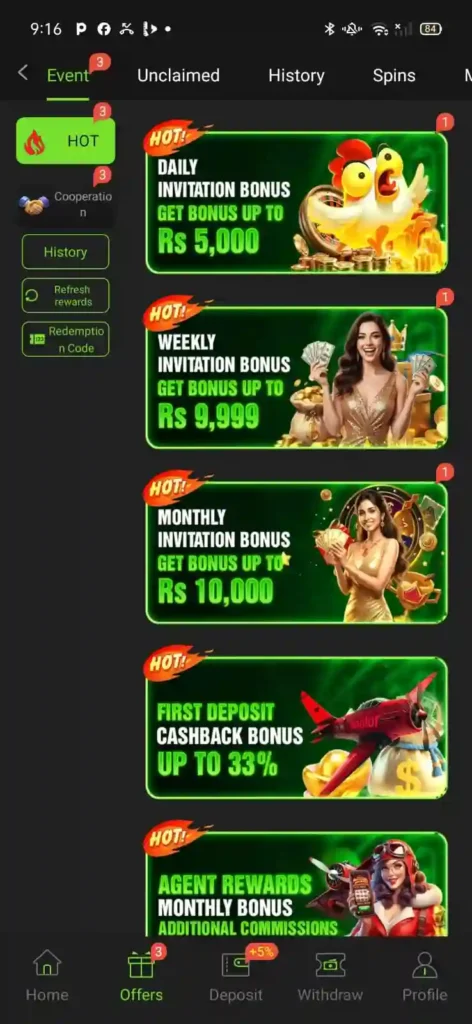Click the Refresh rewards circular arrow
This screenshot has height=1024, width=472.
click(31, 296)
